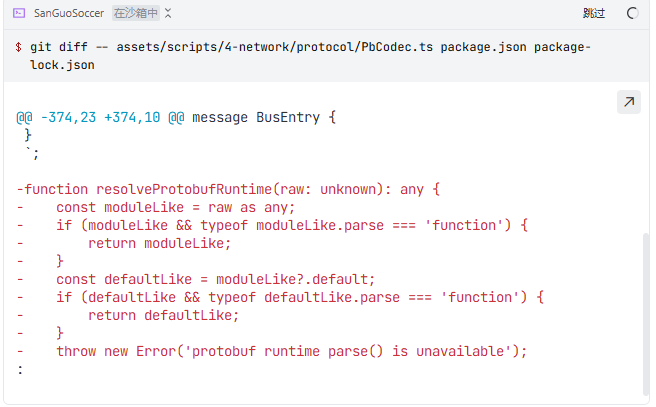
Task: Click the removed resolveProtobufRuntime function line
Action: (x=228, y=189)
